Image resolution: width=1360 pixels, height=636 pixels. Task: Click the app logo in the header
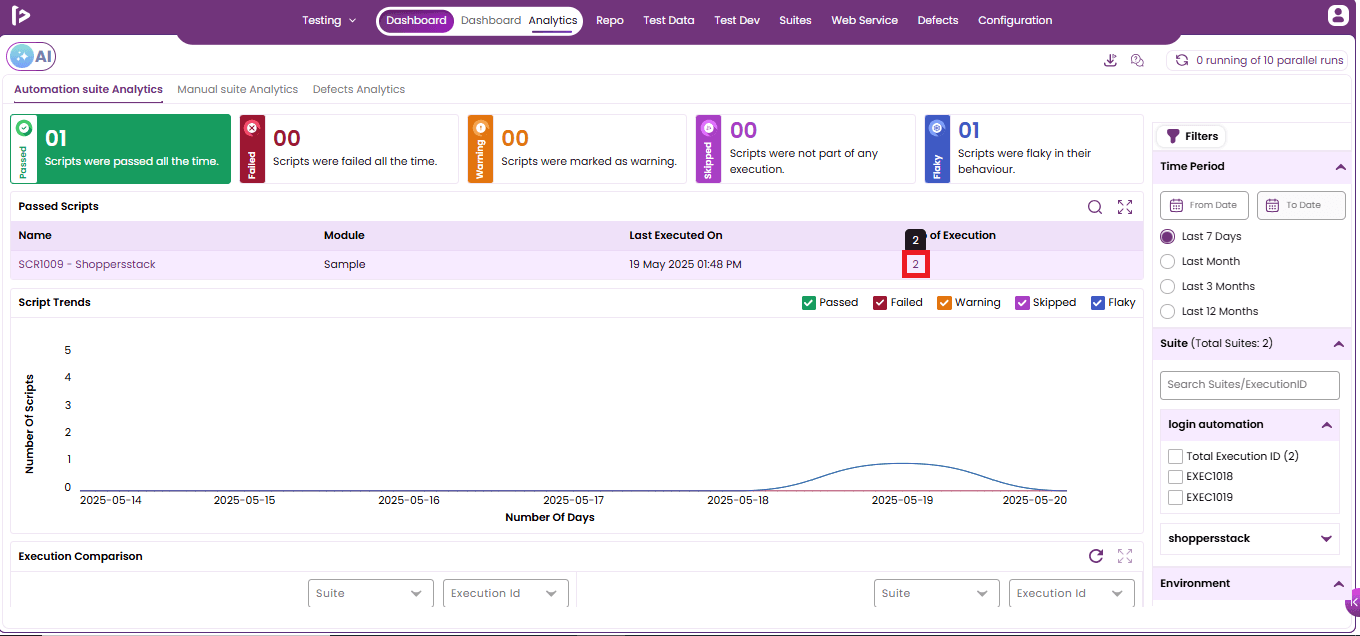pyautogui.click(x=20, y=14)
